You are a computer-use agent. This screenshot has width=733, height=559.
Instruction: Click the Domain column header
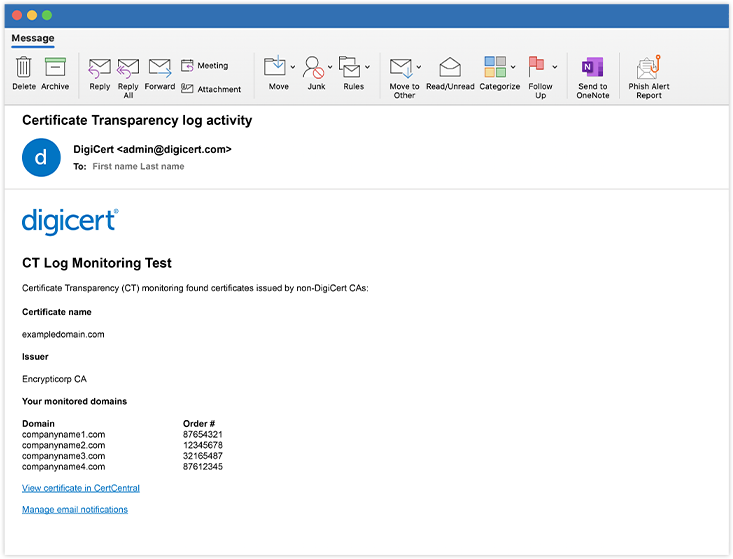pos(38,424)
